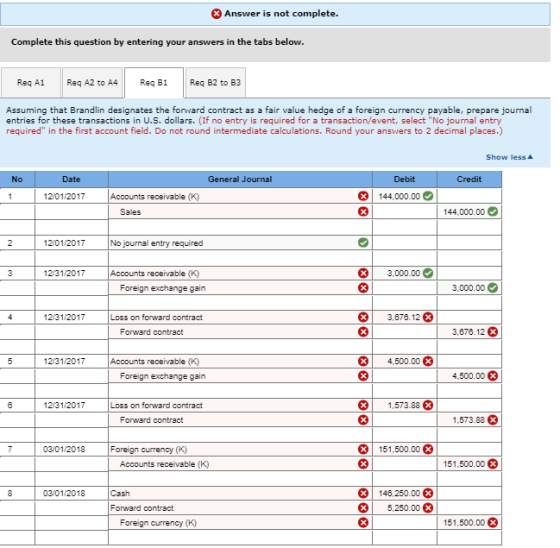Select the Req B1 tab
Viewport: 560px width, 548px height.
click(x=154, y=83)
